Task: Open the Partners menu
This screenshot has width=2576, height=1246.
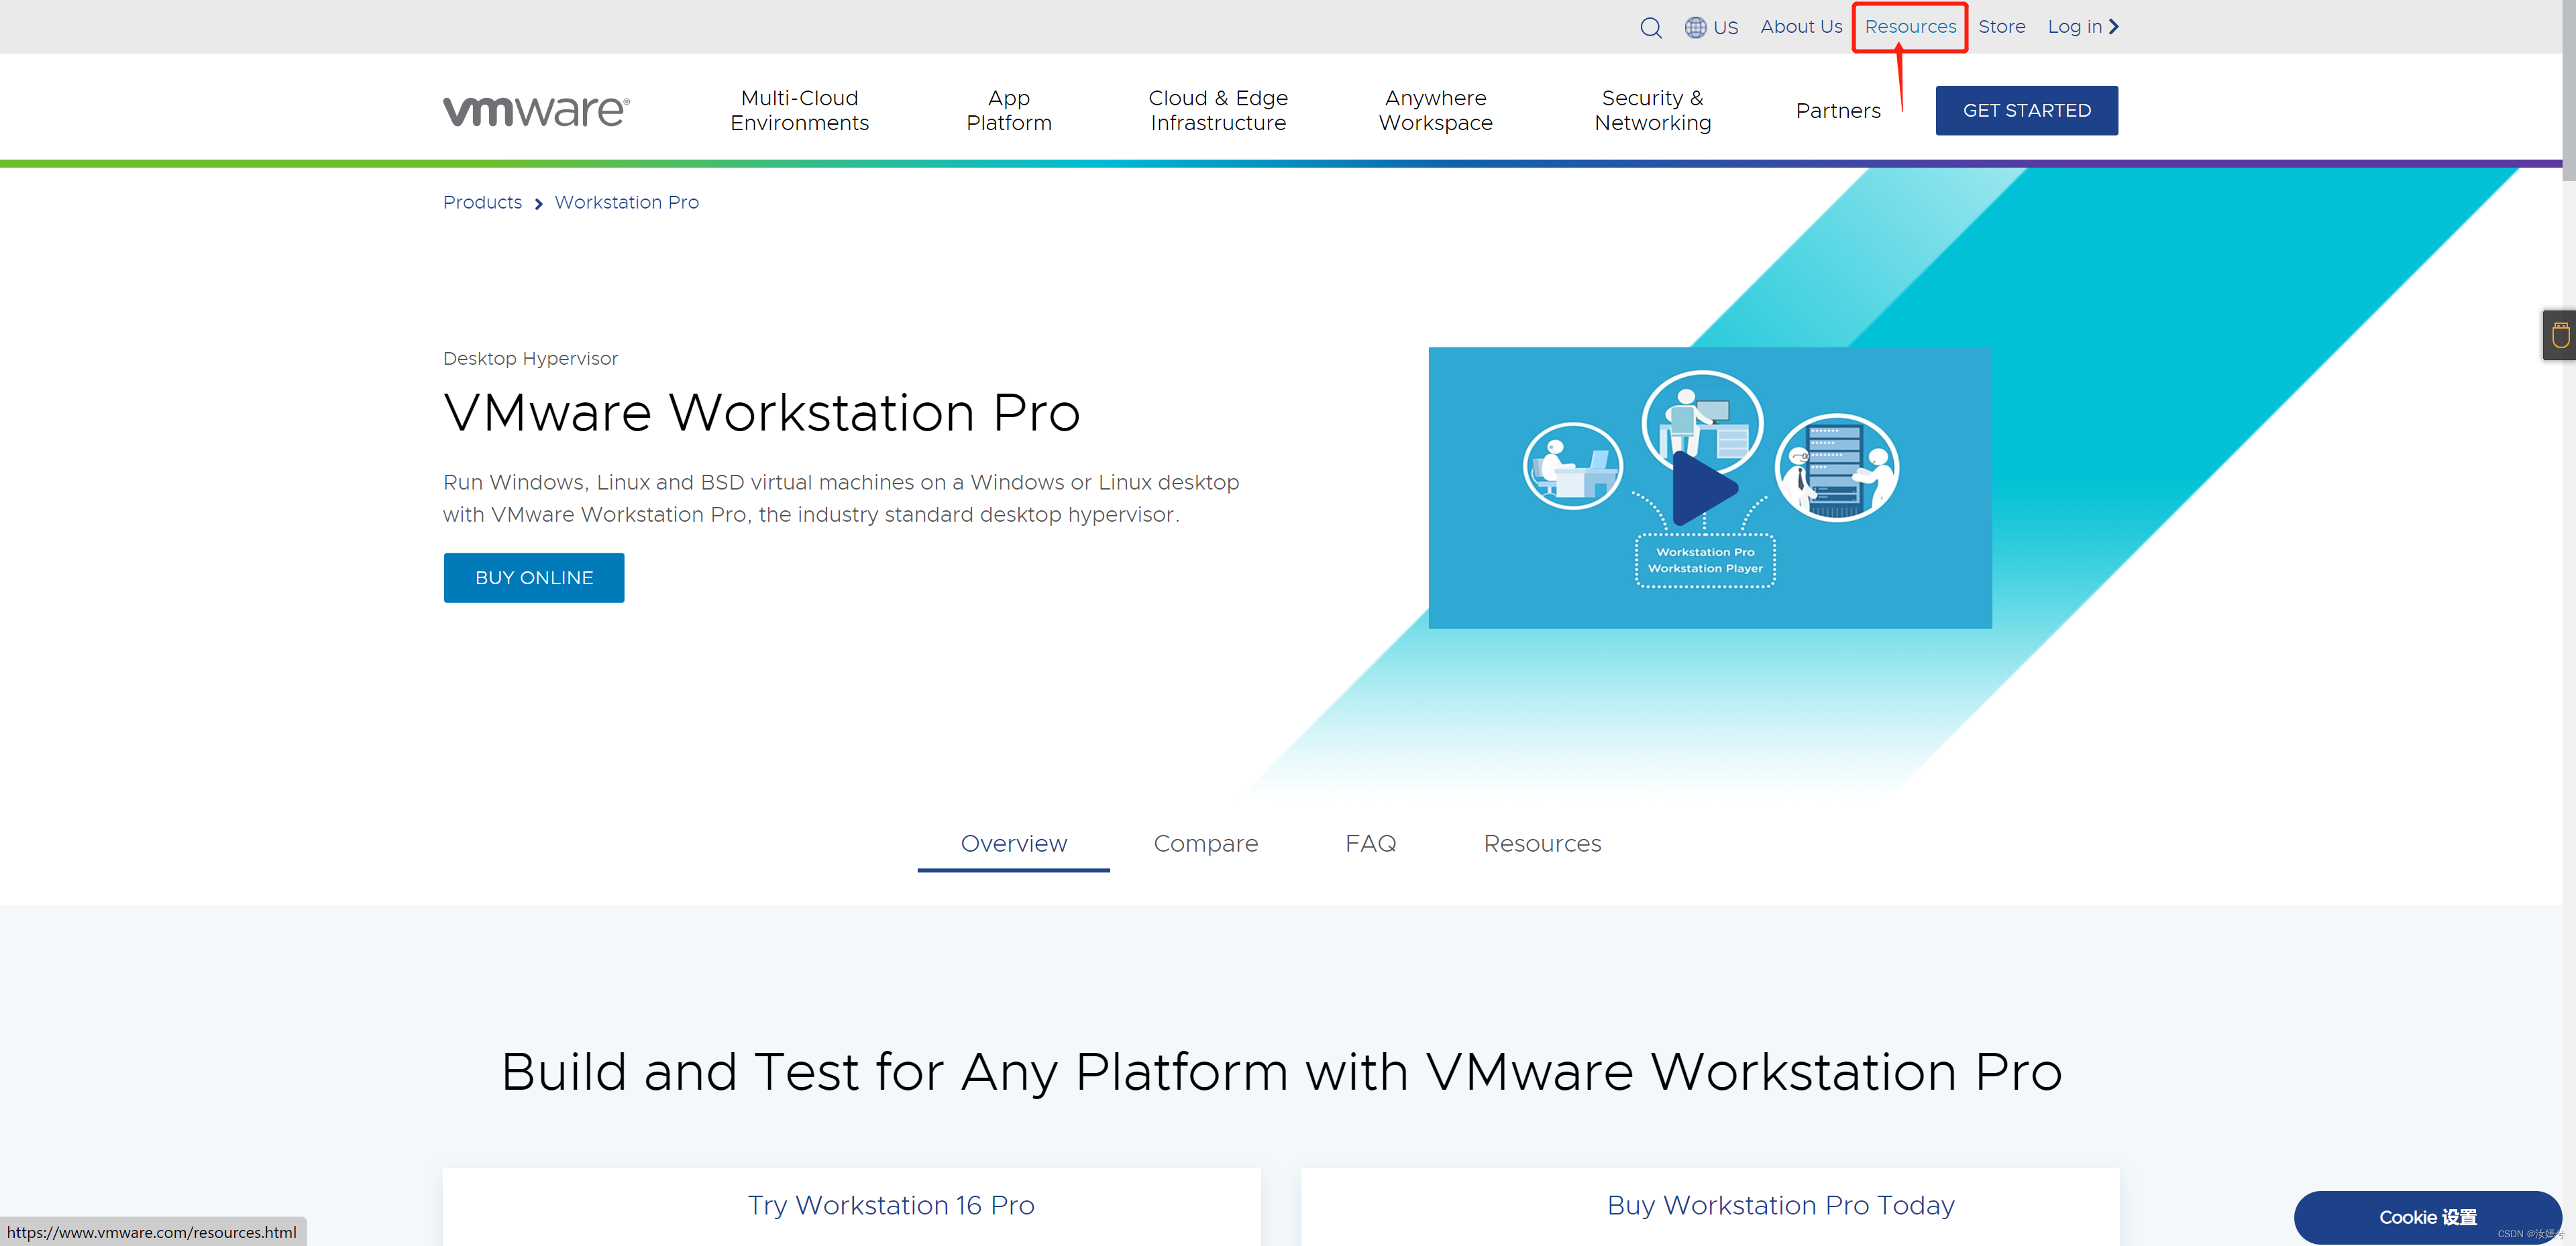Action: [x=1838, y=111]
